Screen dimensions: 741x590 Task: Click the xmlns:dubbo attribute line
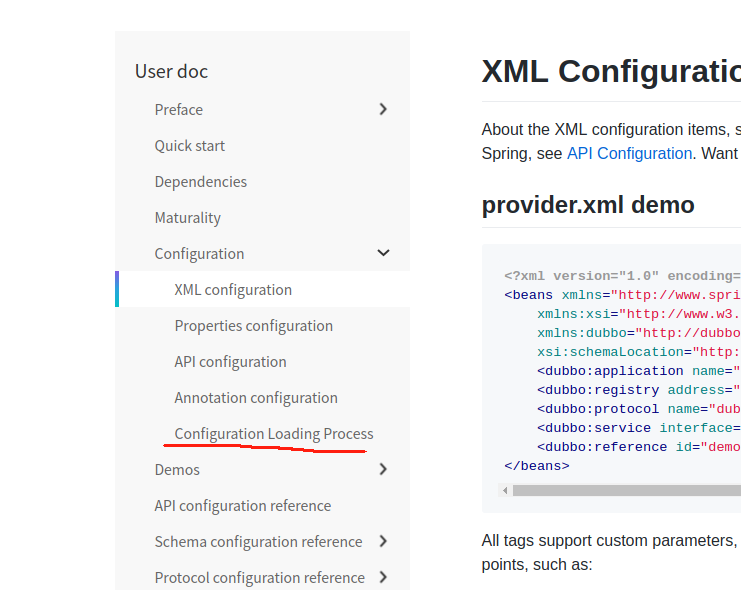[638, 333]
